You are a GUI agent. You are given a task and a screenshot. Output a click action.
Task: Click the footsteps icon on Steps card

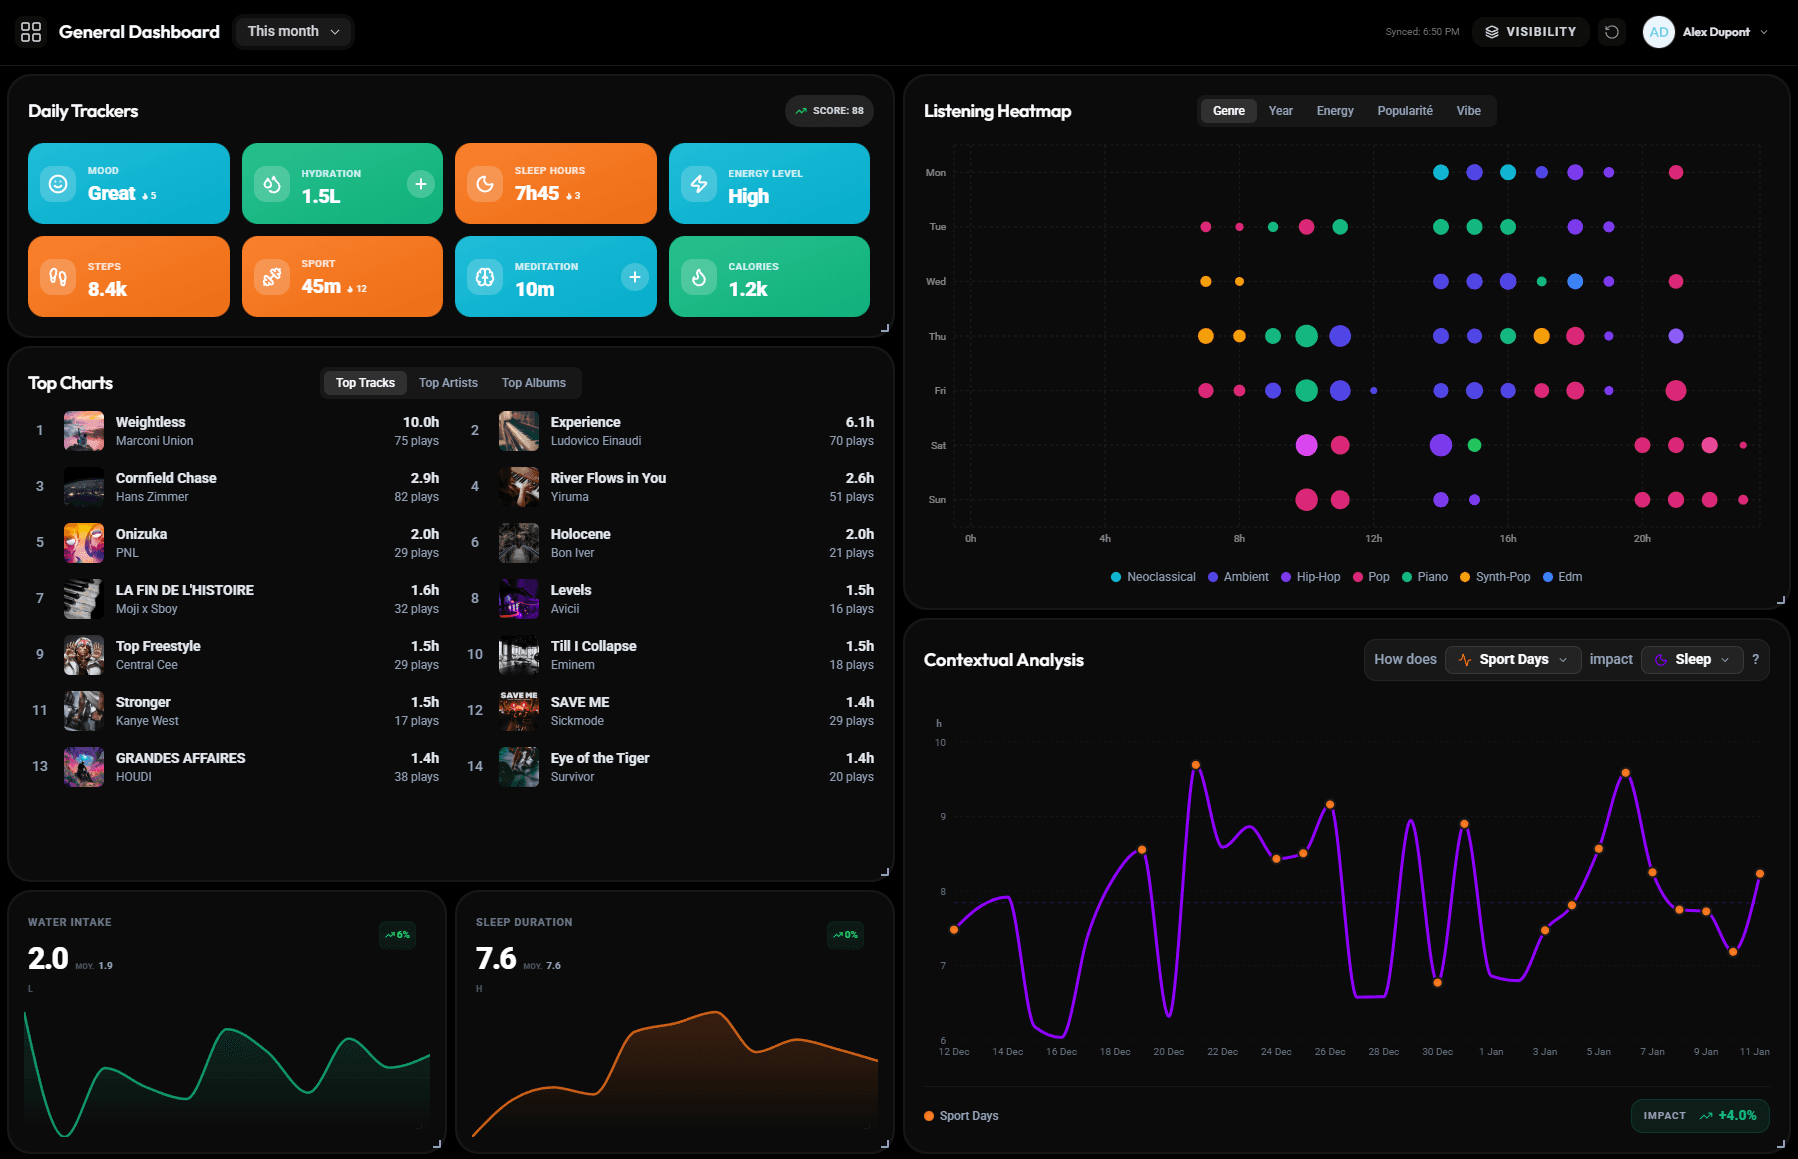pyautogui.click(x=58, y=277)
